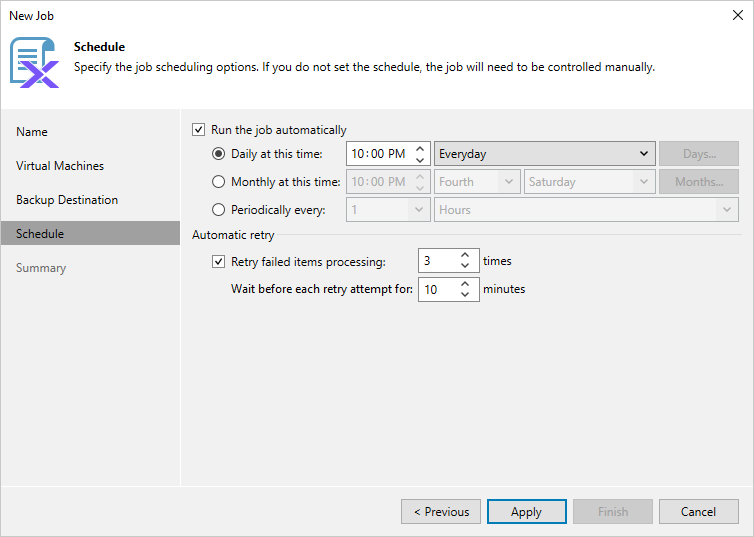The image size is (754, 537).
Task: Click the retry wait minutes field
Action: tap(436, 290)
